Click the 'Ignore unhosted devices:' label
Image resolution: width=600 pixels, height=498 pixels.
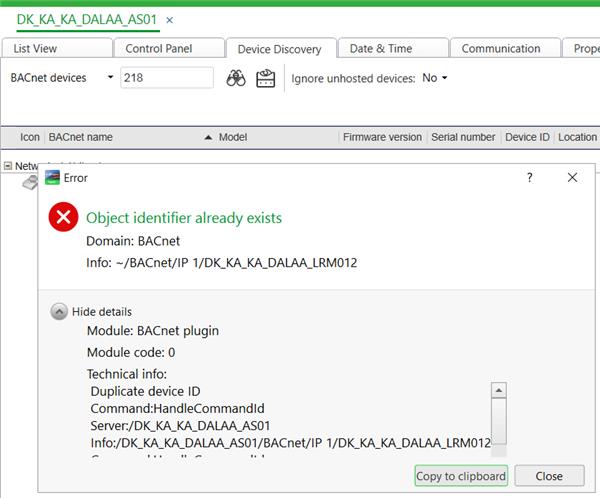pyautogui.click(x=353, y=78)
